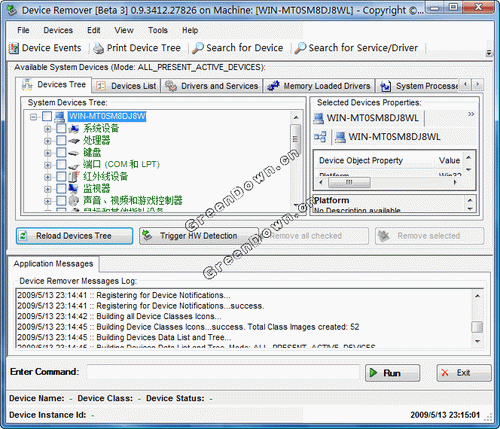The height and width of the screenshot is (429, 500).
Task: Expand the 监视器 tree node
Action: 48,189
